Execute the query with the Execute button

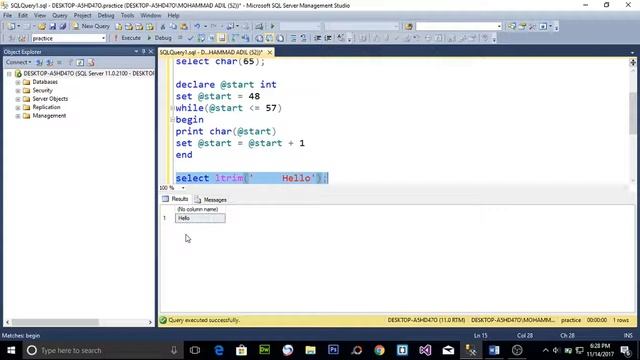[127, 38]
